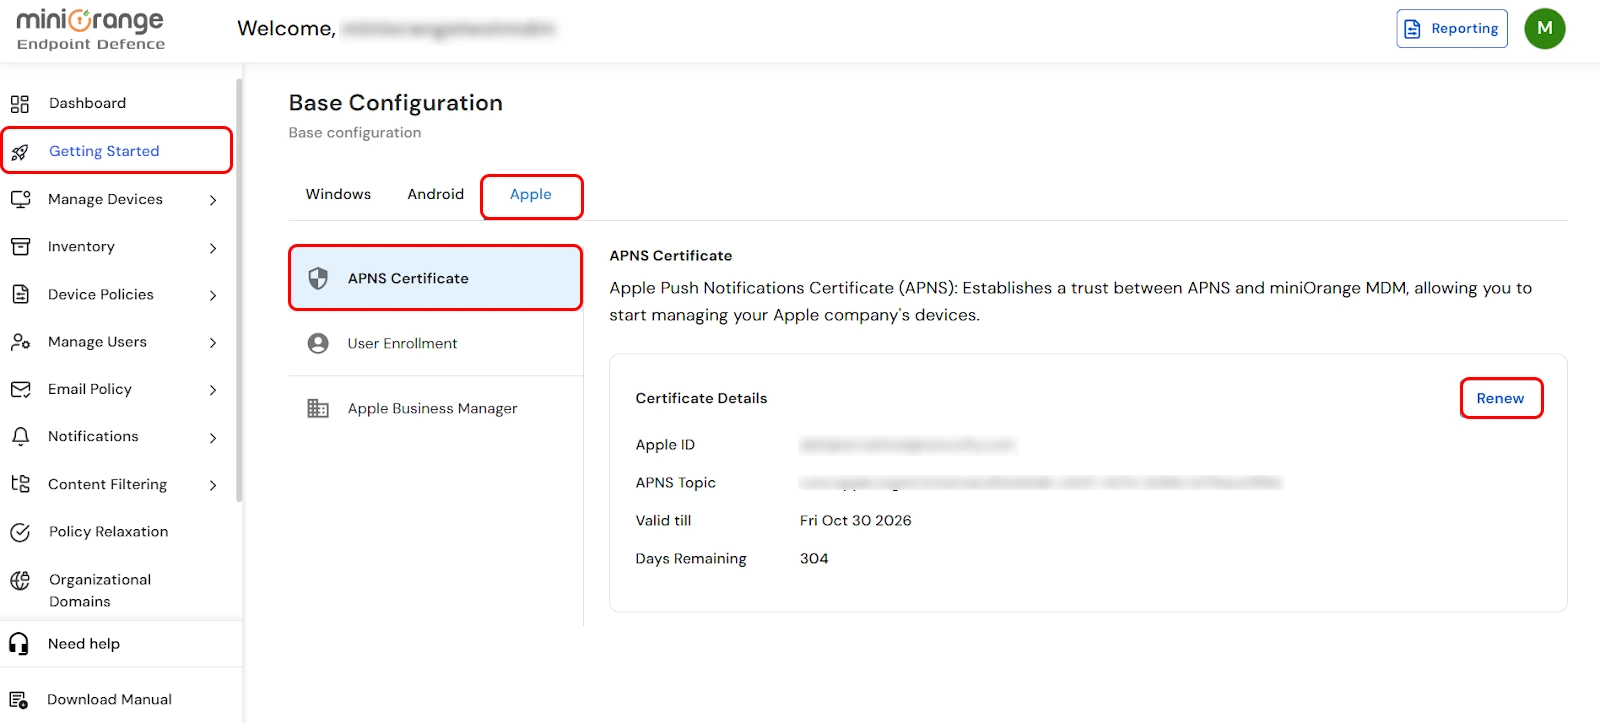1600x723 pixels.
Task: Click the blurred APNS Topic value
Action: pyautogui.click(x=1040, y=483)
